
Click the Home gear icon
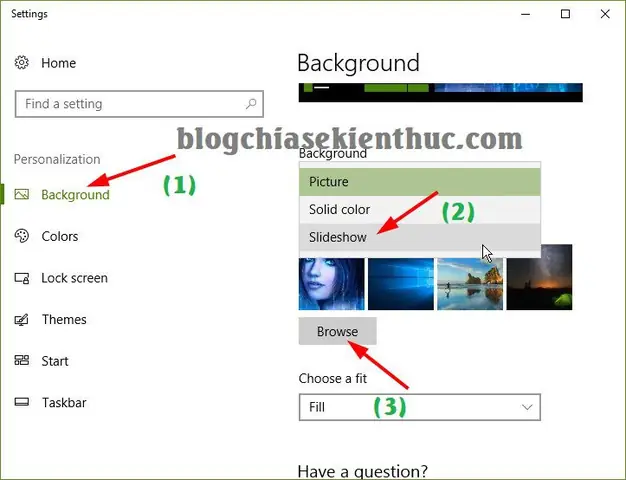22,63
